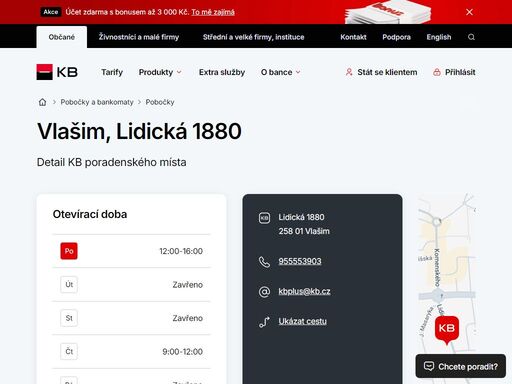Open the Kontakt page
Screen dimensions: 512x384
click(x=353, y=37)
